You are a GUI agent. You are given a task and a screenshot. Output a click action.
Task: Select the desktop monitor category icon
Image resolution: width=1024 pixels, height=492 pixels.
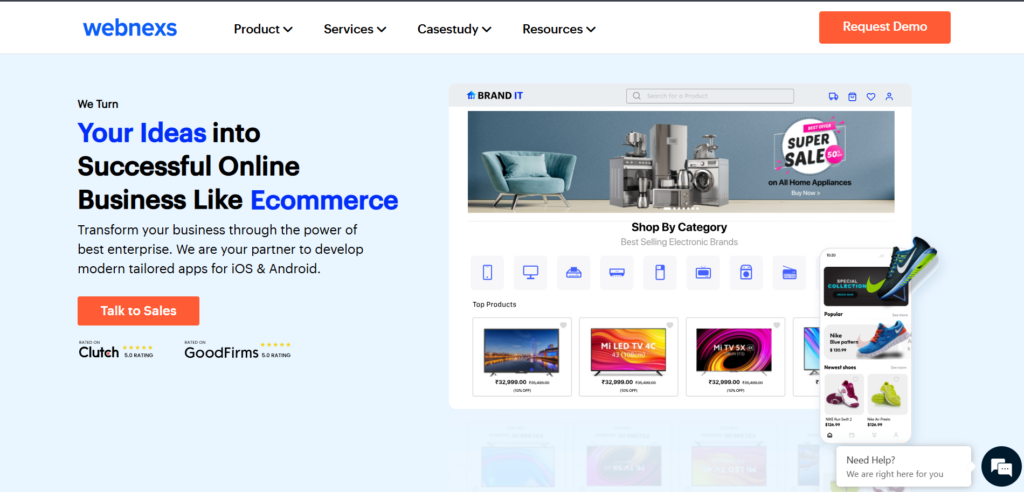(530, 272)
